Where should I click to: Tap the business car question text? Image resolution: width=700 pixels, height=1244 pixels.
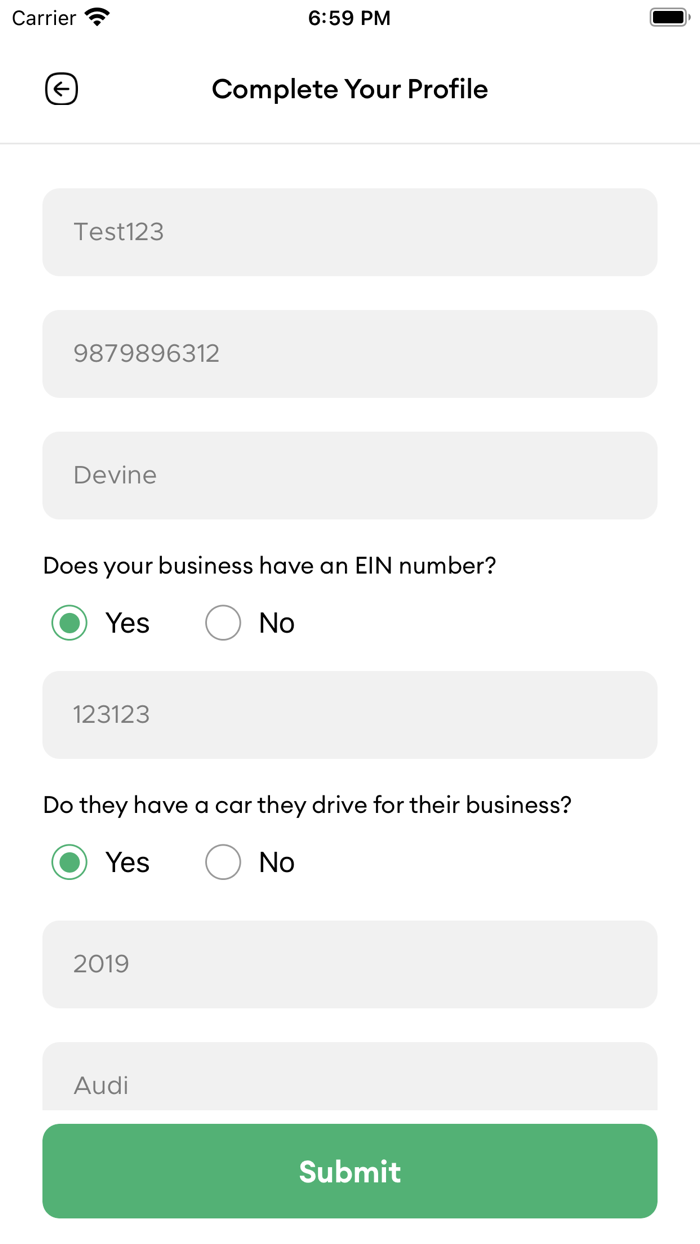tap(307, 804)
